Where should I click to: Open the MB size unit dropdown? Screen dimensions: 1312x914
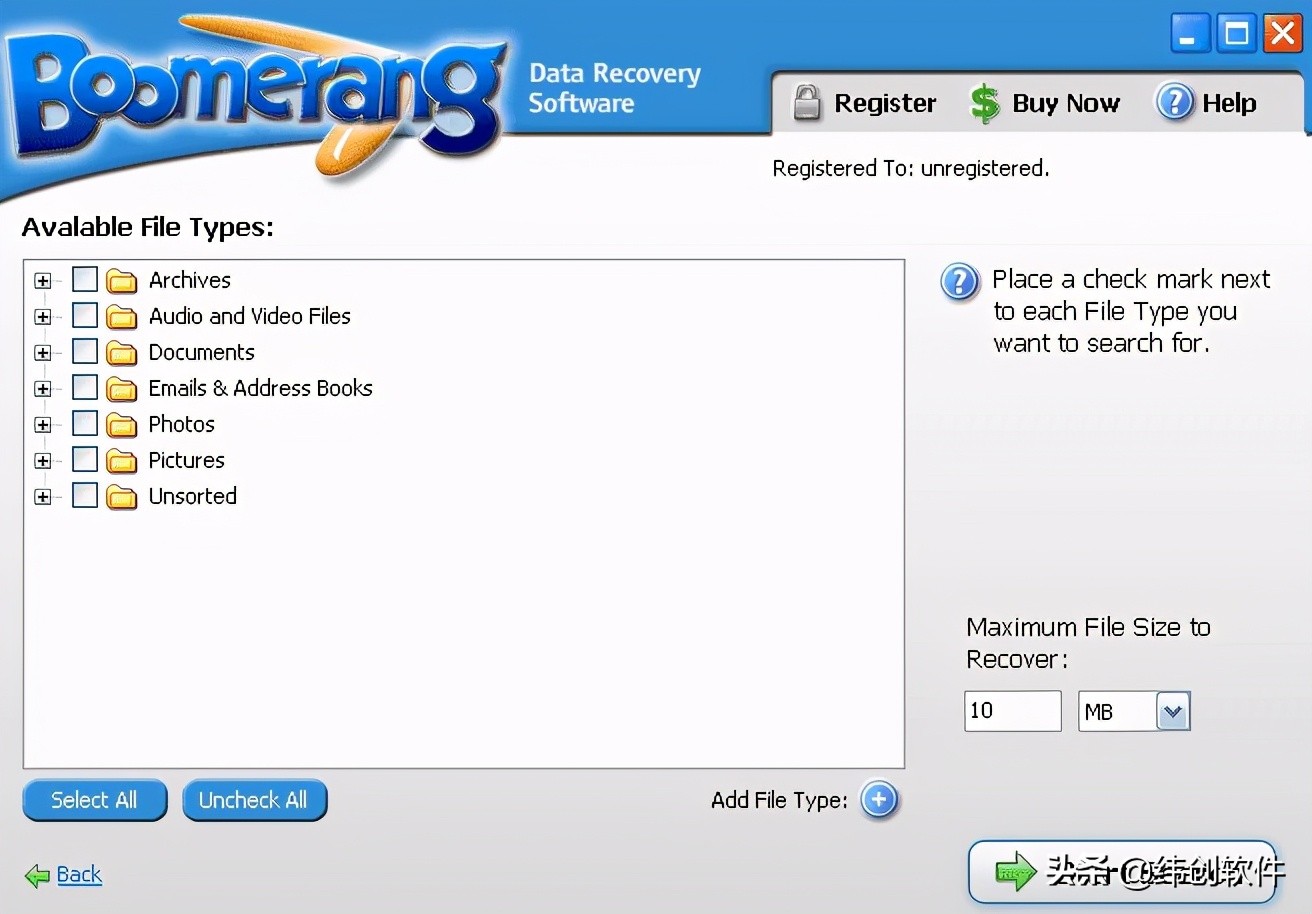click(1173, 712)
